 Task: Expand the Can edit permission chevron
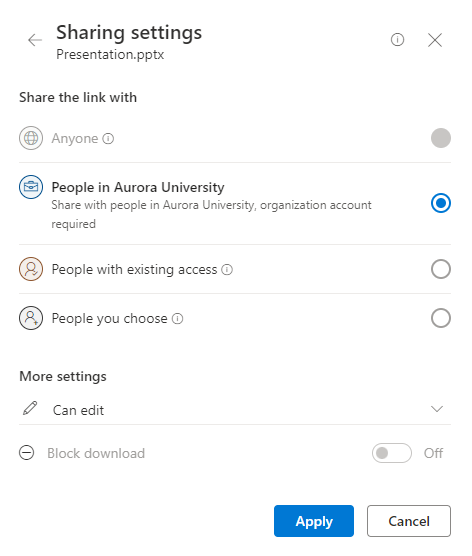coord(437,409)
